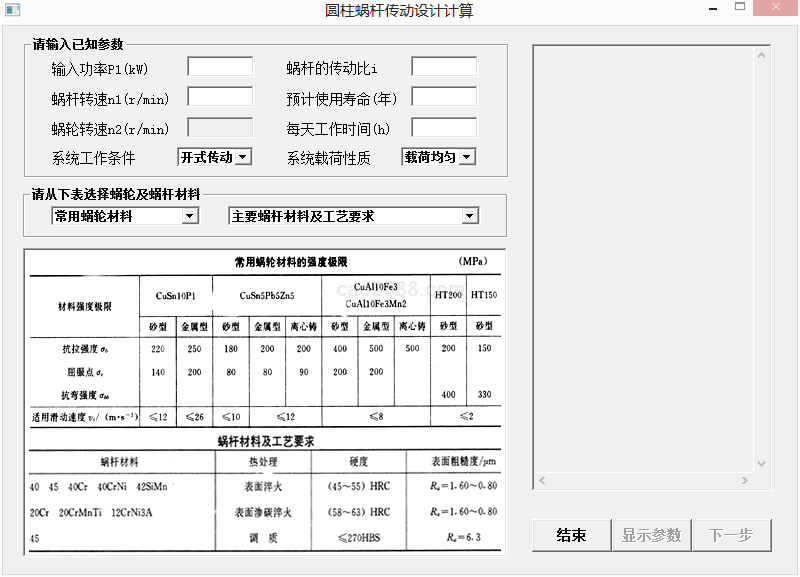
Task: Click the 蜗杆的传动比i input box
Action: (443, 67)
